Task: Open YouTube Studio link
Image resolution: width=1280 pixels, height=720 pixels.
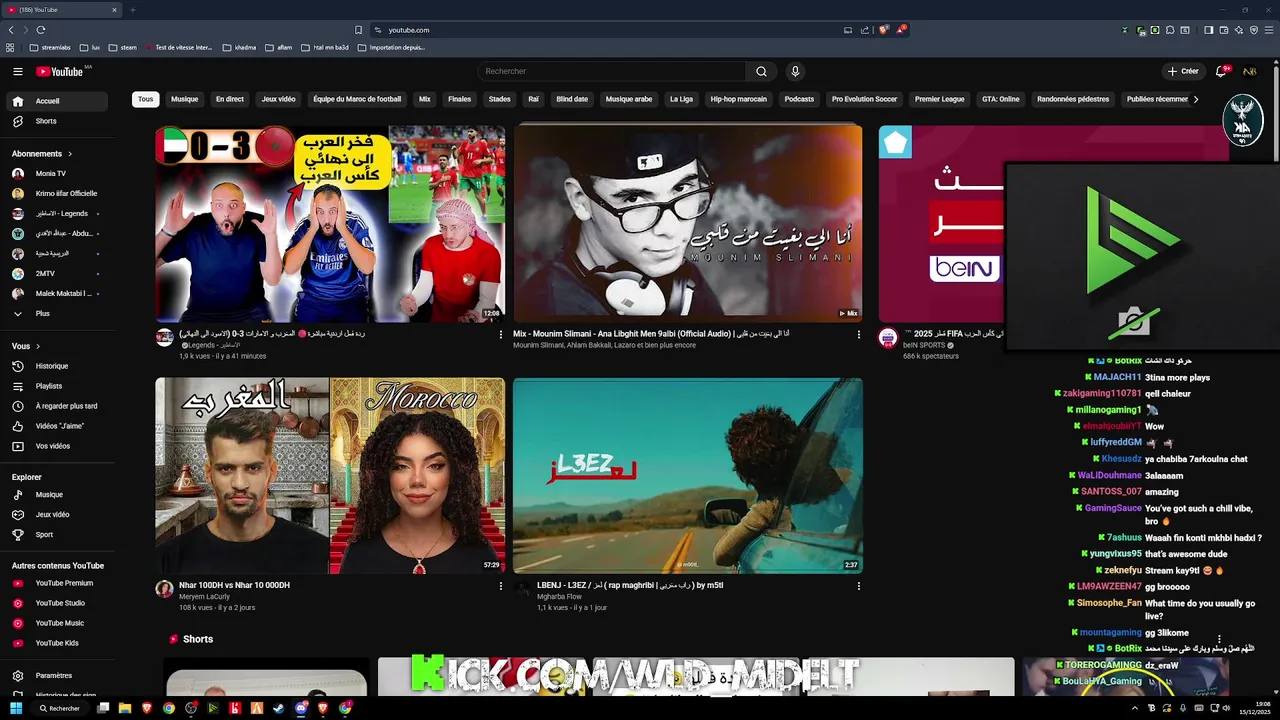Action: point(59,603)
